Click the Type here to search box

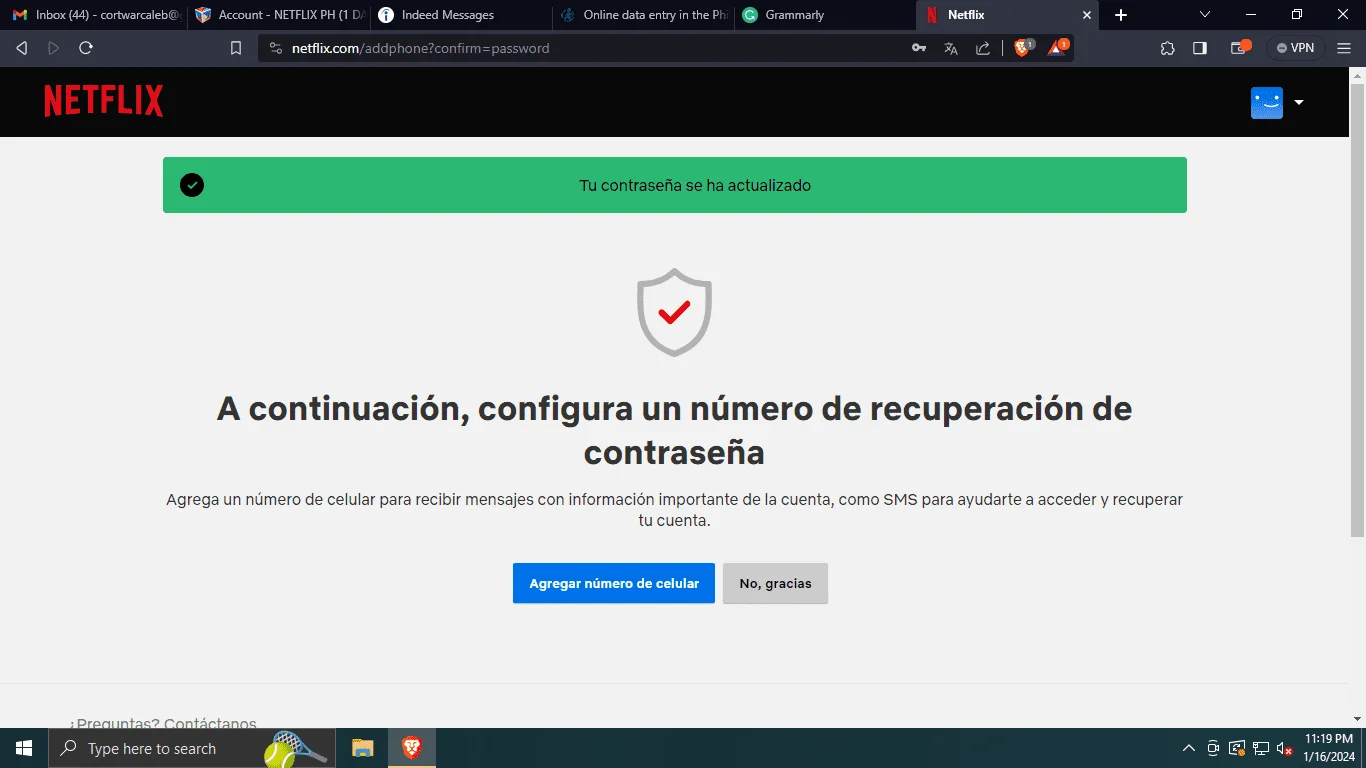tap(193, 748)
